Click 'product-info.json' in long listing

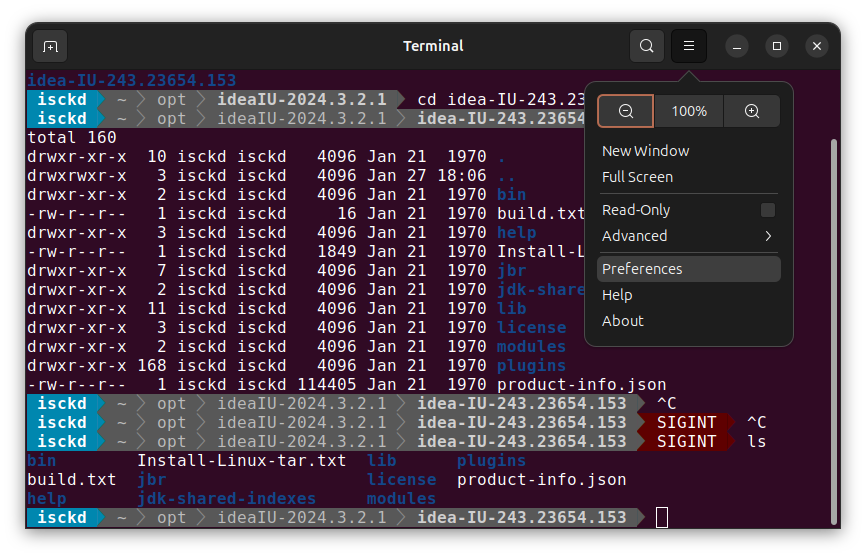pyautogui.click(x=582, y=384)
